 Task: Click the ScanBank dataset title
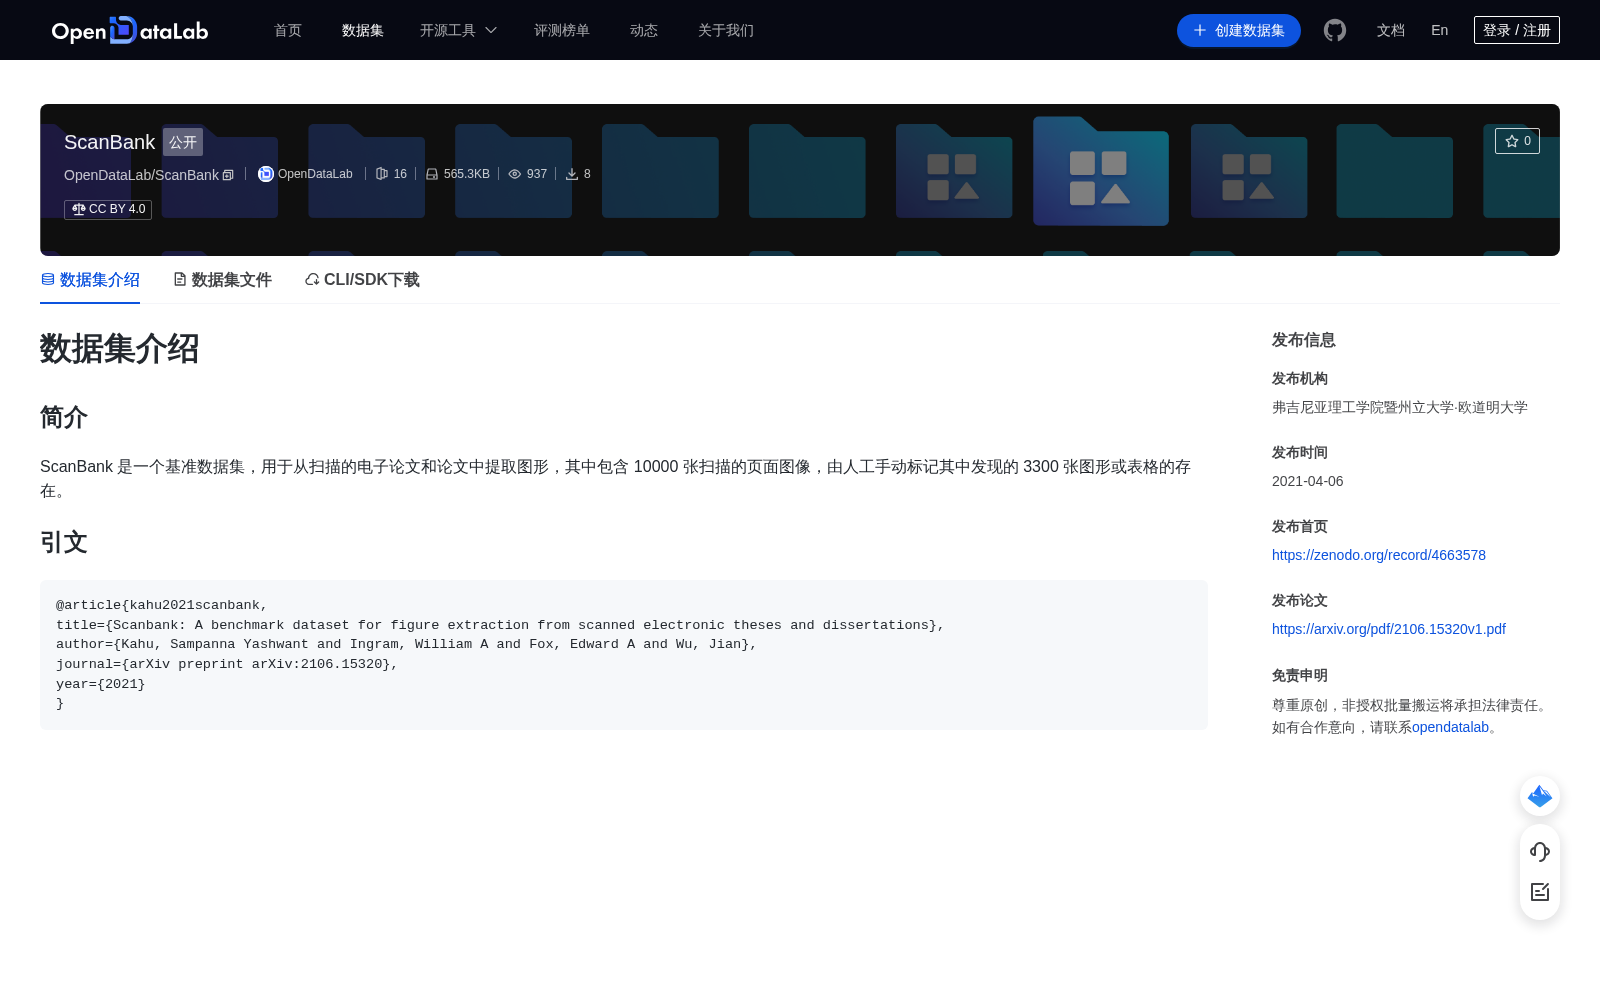coord(109,142)
